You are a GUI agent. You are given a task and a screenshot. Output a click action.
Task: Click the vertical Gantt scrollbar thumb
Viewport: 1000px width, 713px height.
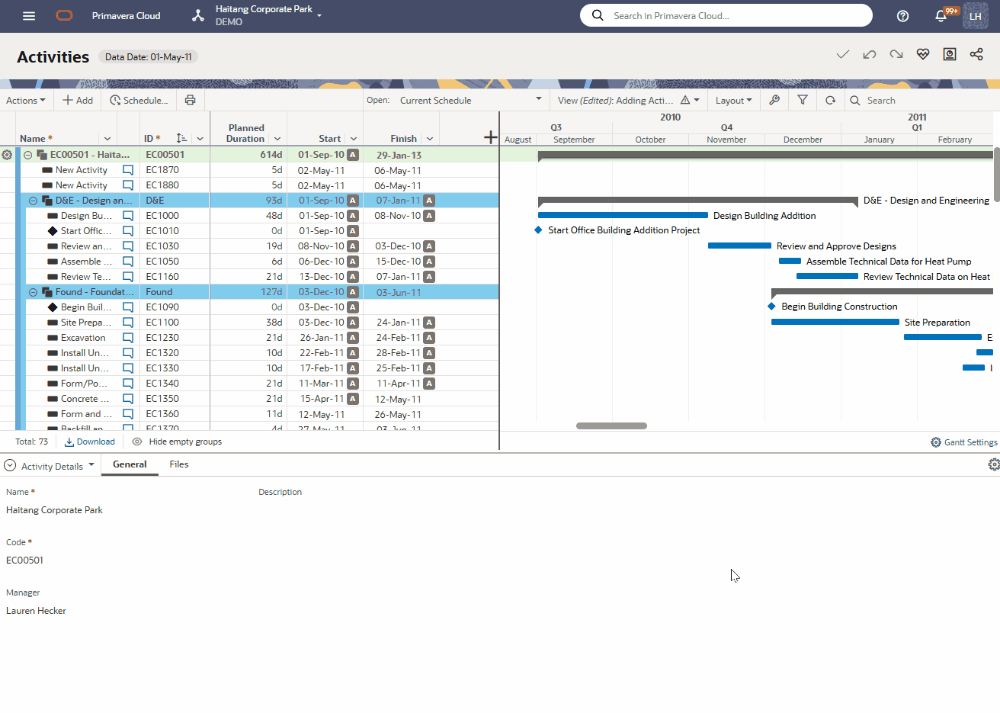pyautogui.click(x=997, y=174)
